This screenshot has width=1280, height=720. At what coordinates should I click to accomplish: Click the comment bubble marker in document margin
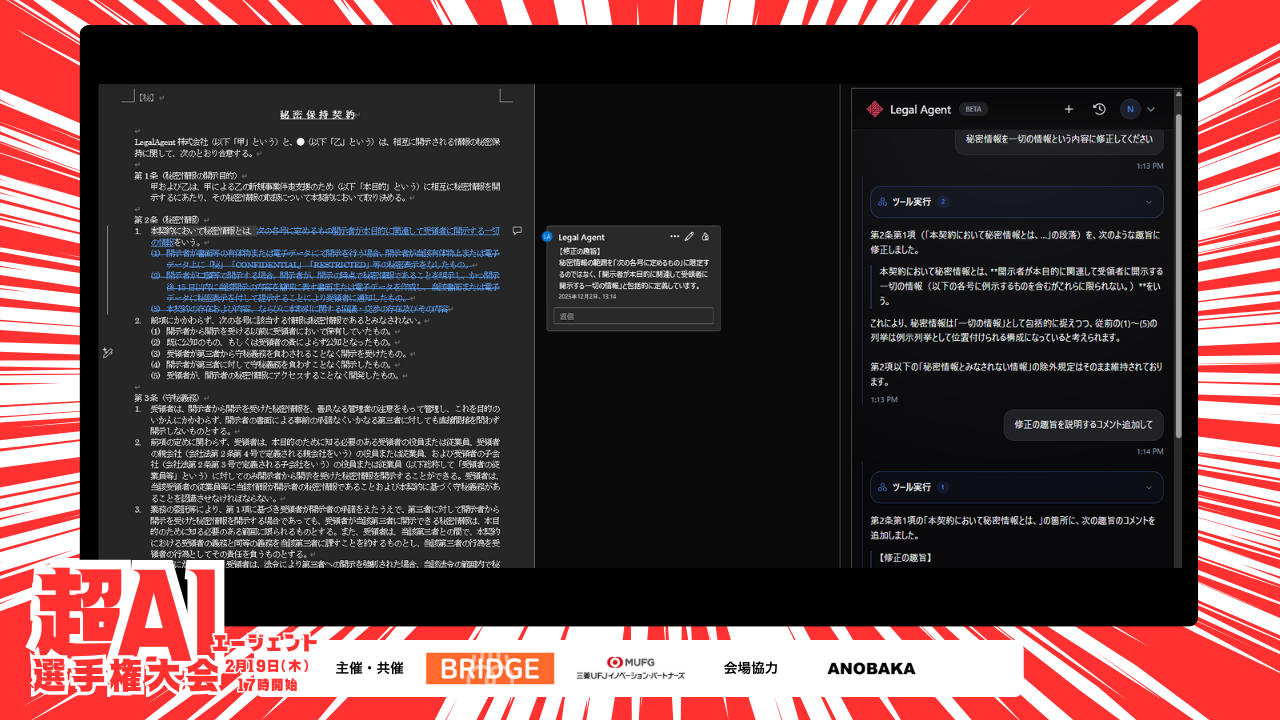coord(517,230)
